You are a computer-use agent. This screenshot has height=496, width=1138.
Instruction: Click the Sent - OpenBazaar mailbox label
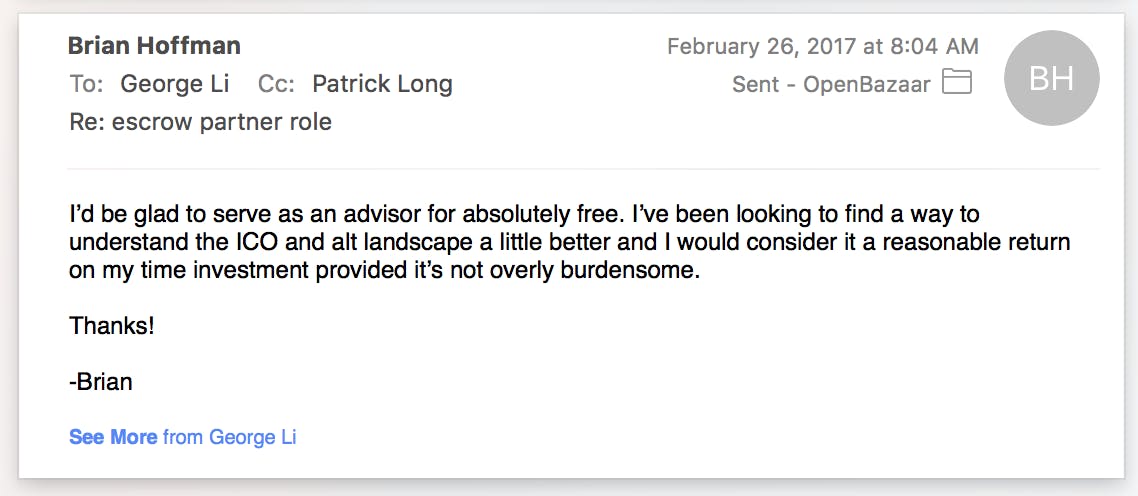pos(830,84)
